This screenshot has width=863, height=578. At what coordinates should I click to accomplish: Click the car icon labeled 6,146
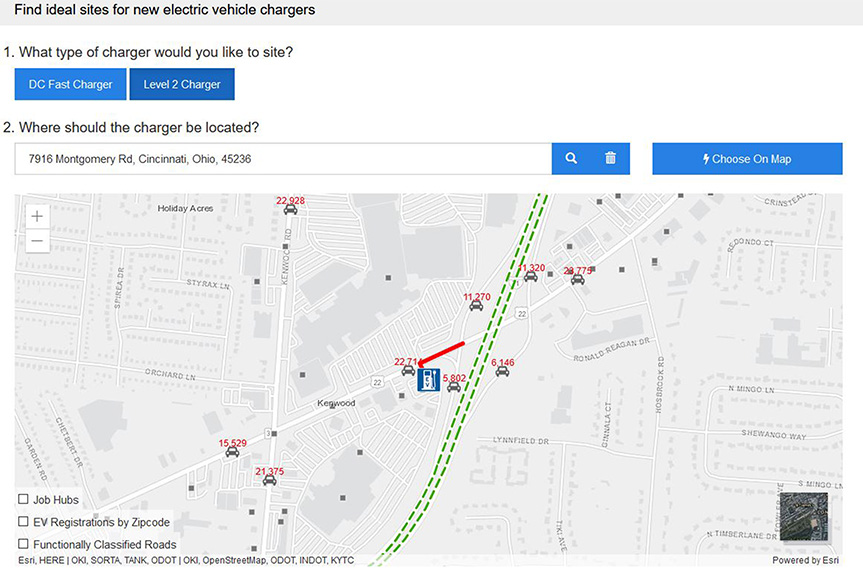point(503,371)
